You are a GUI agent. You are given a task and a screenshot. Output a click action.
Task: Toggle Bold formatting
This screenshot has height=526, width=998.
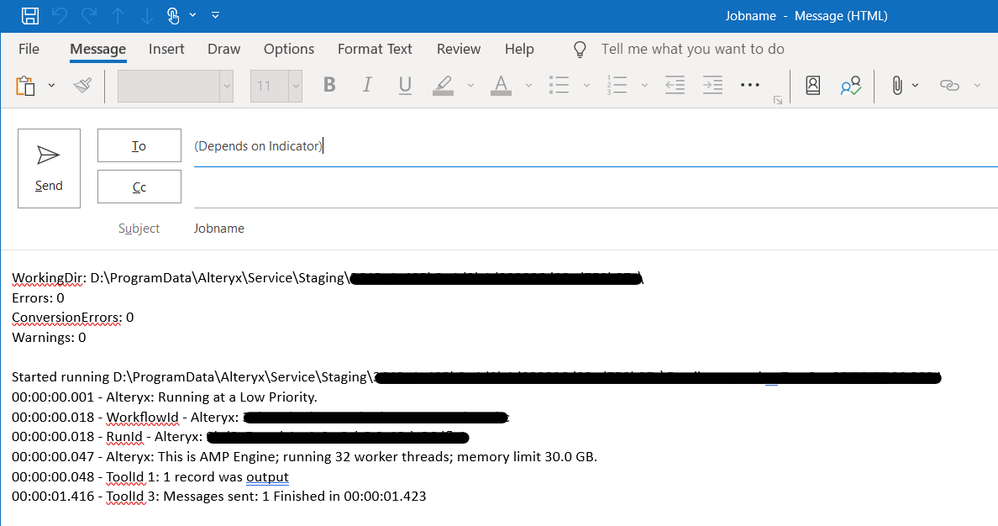pos(329,85)
